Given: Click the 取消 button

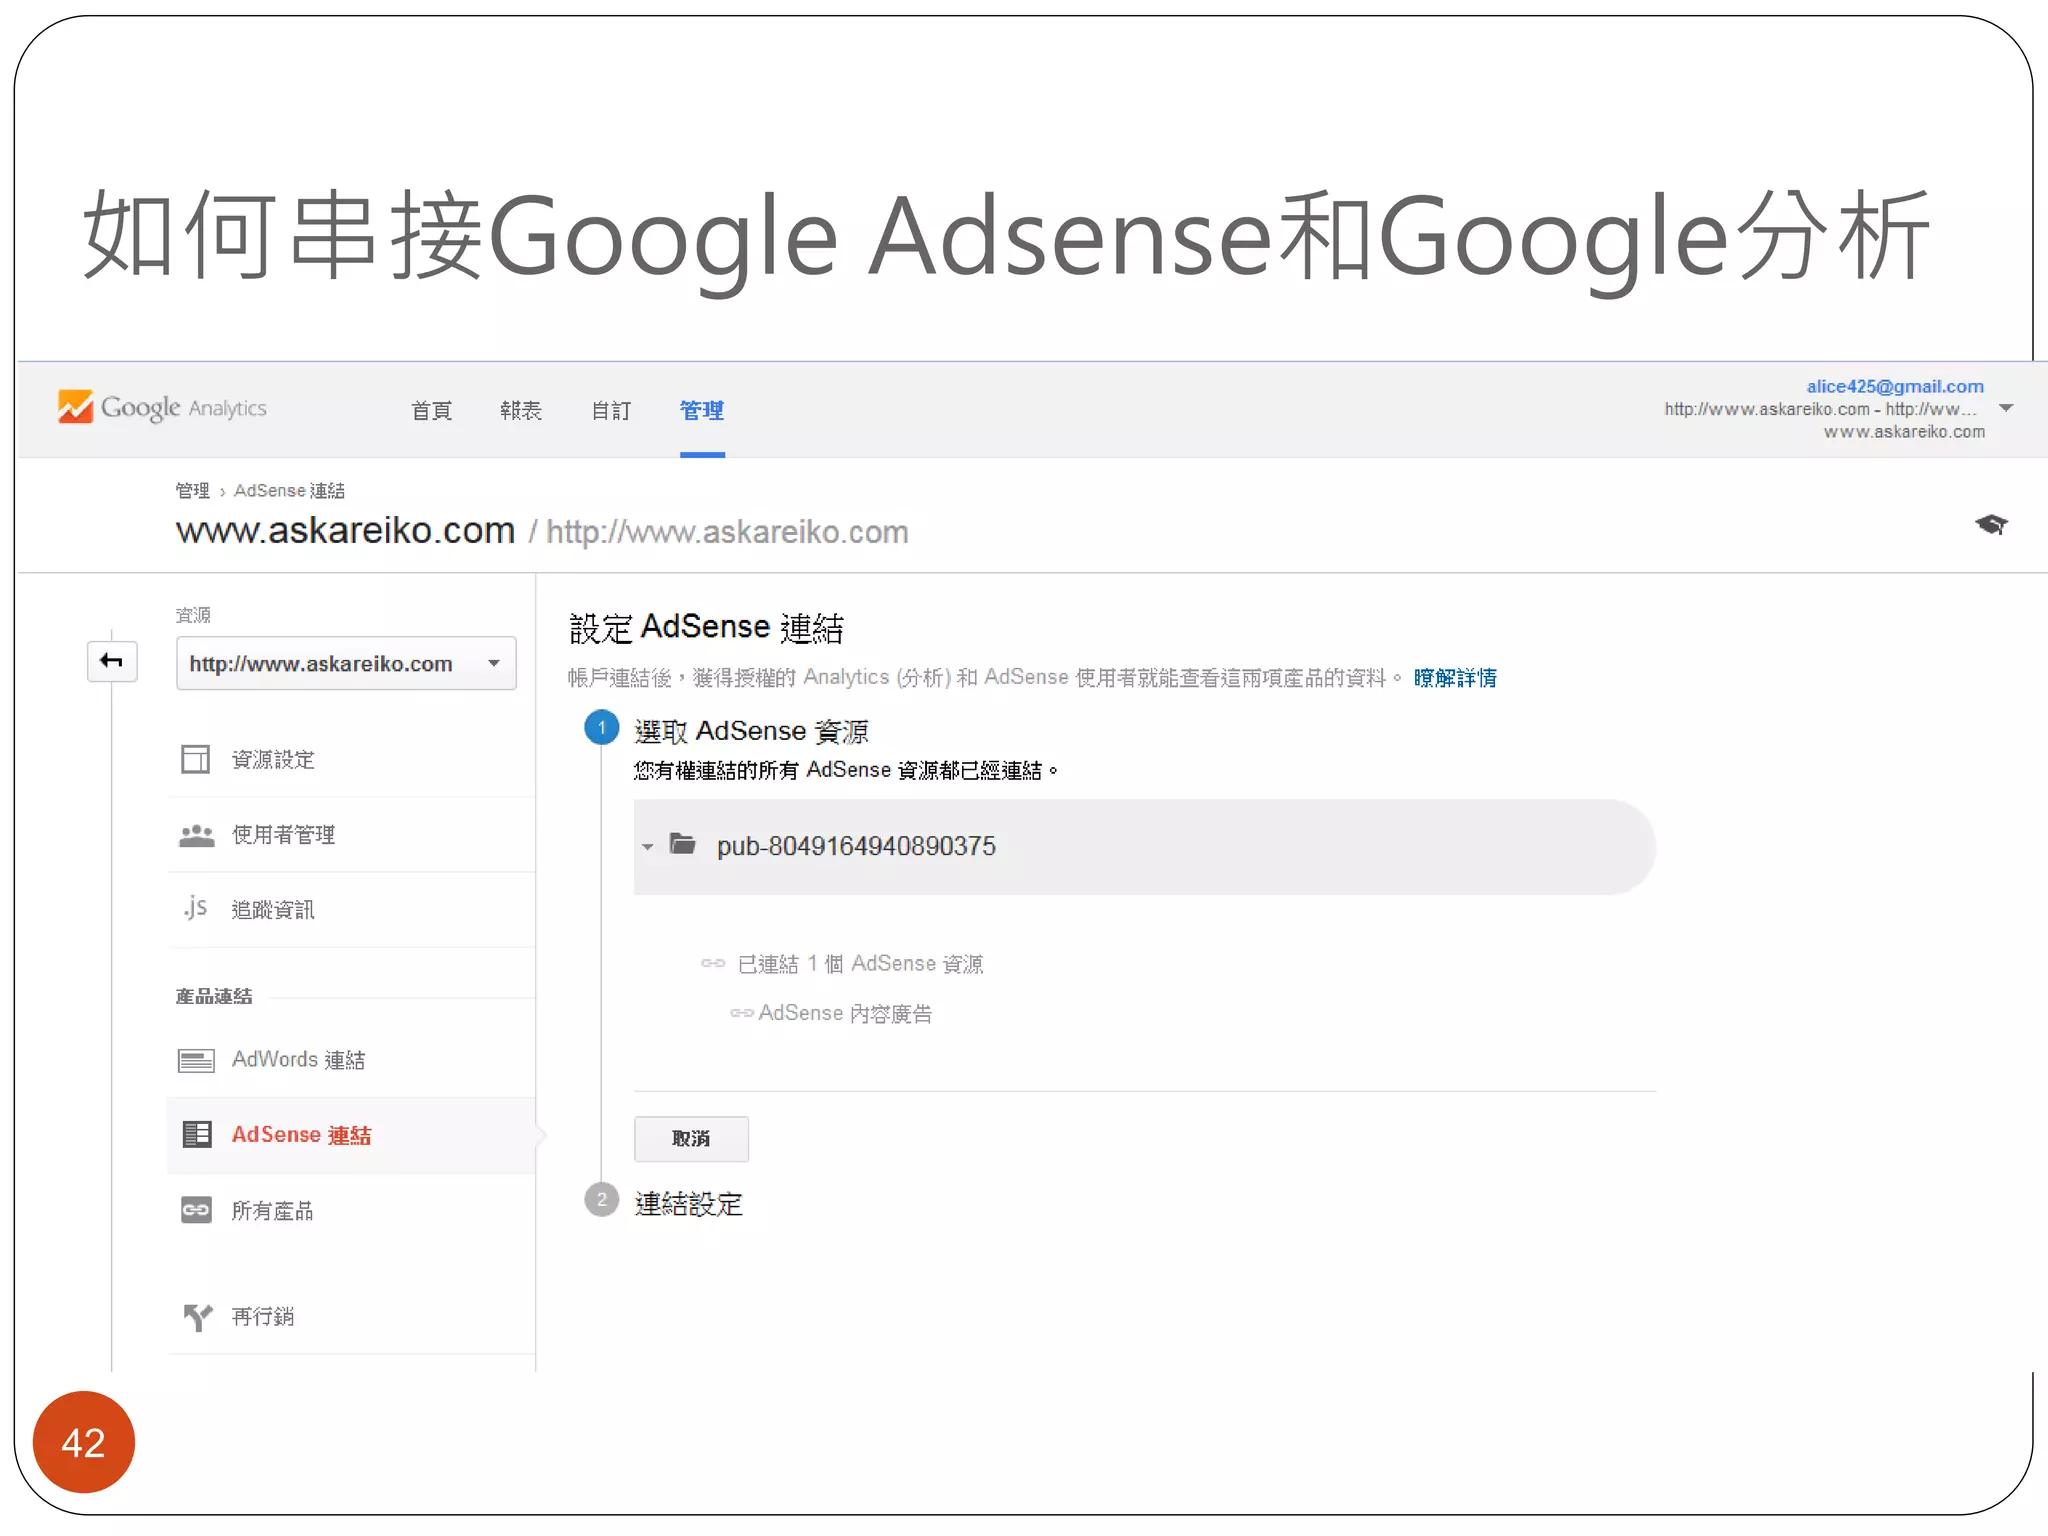Looking at the screenshot, I should (x=691, y=1138).
